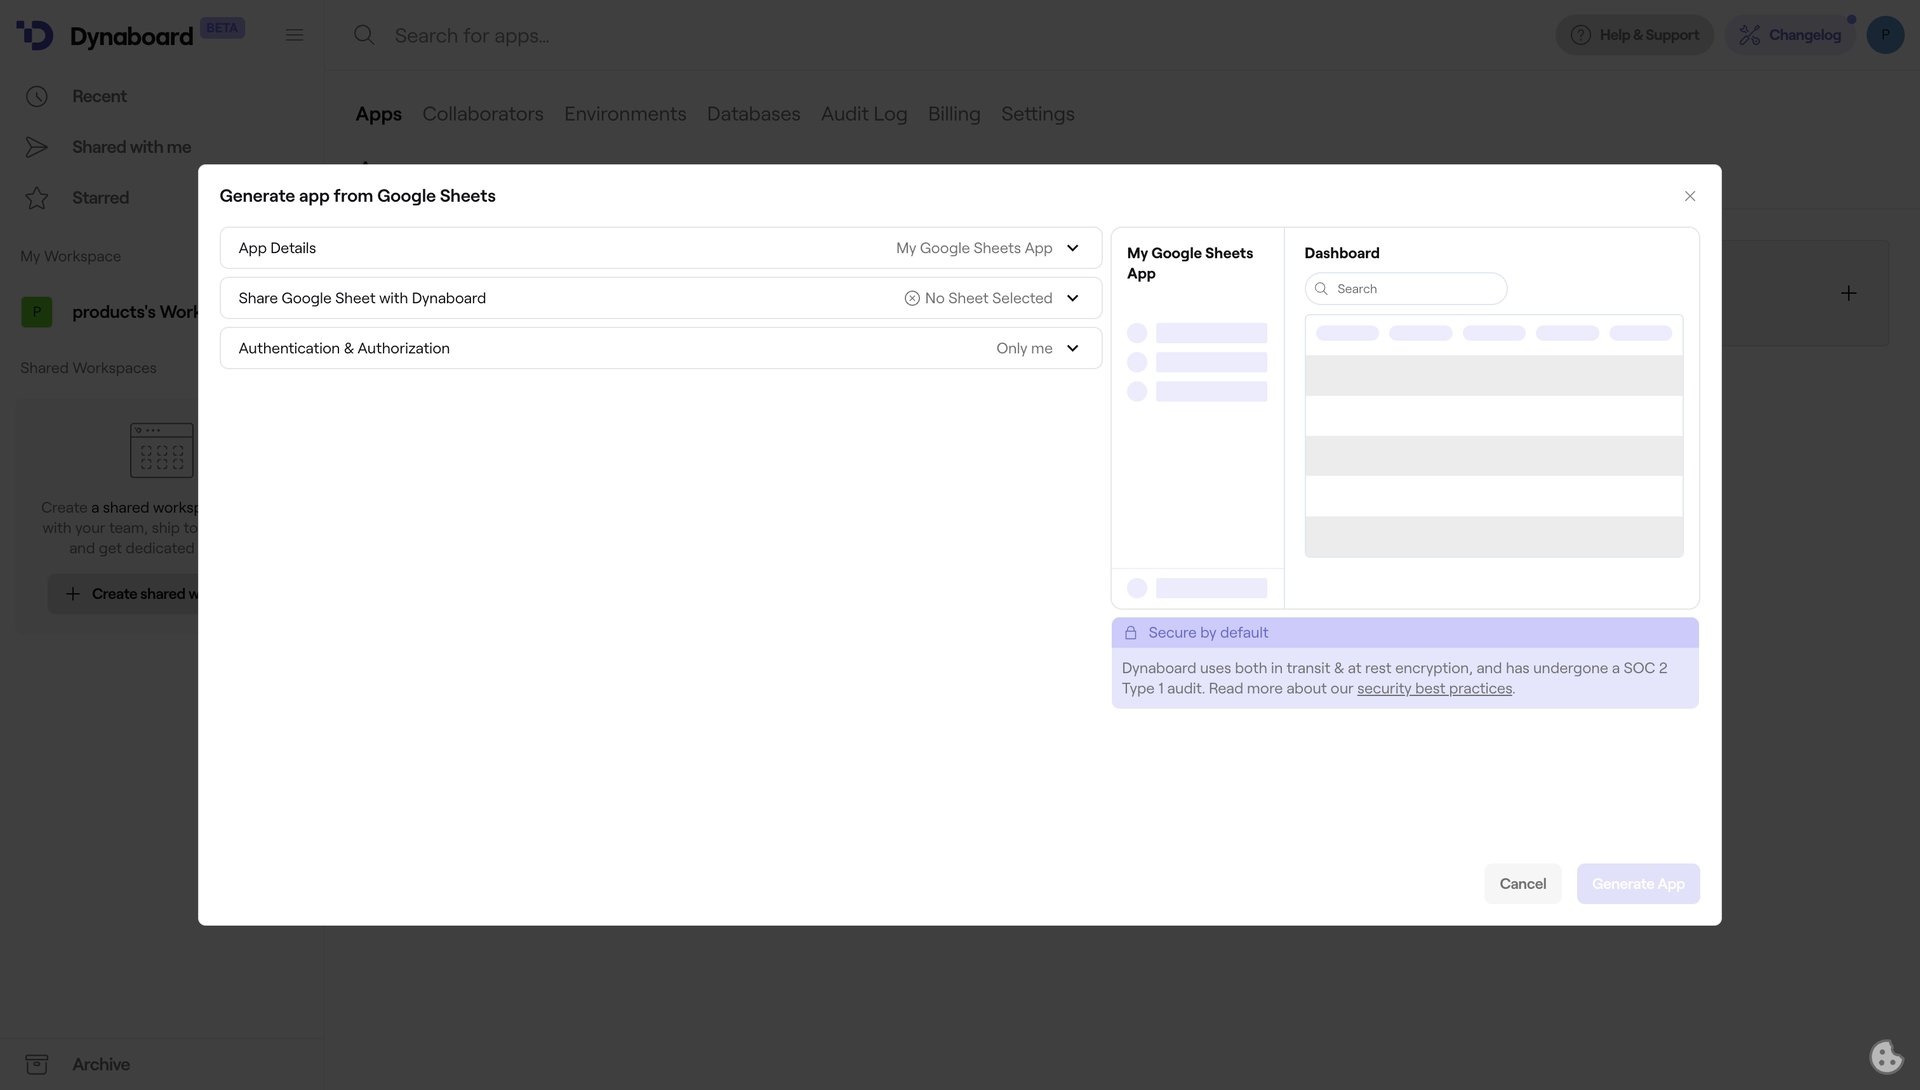The image size is (1920, 1090).
Task: Open Starred items
Action: 100,197
